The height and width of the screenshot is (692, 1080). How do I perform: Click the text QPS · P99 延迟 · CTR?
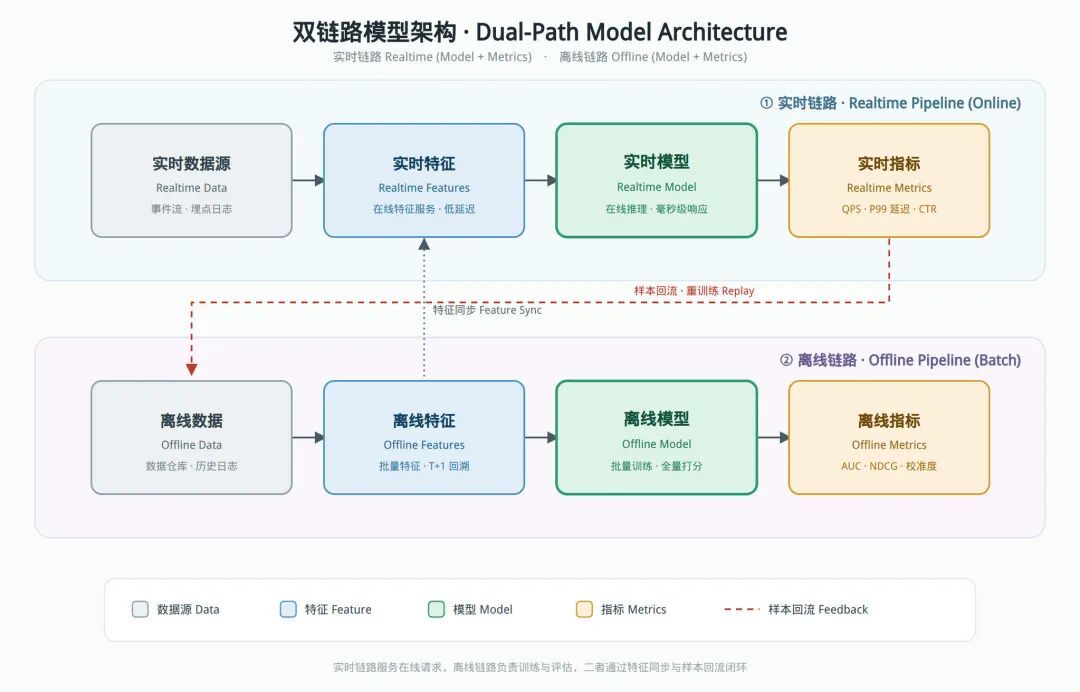click(x=889, y=209)
